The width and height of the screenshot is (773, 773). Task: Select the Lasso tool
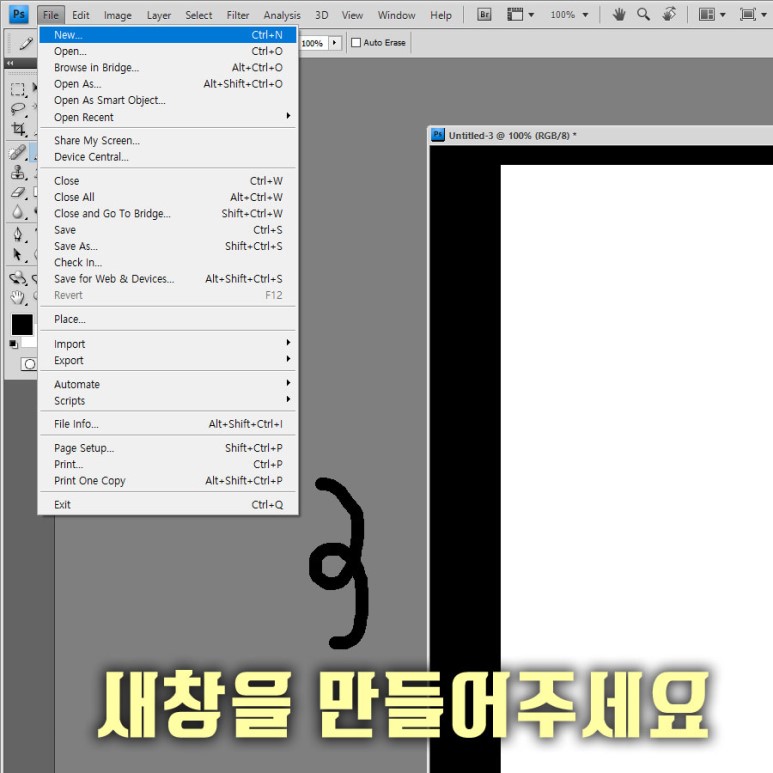(18, 109)
